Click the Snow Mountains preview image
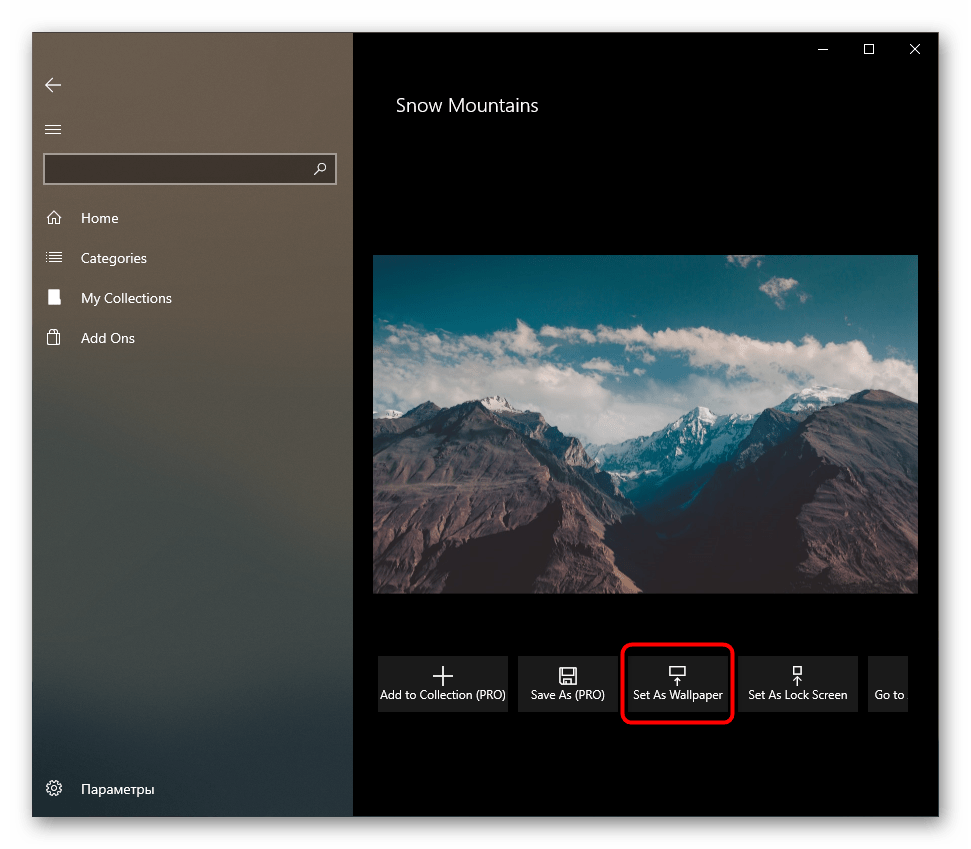 [645, 424]
